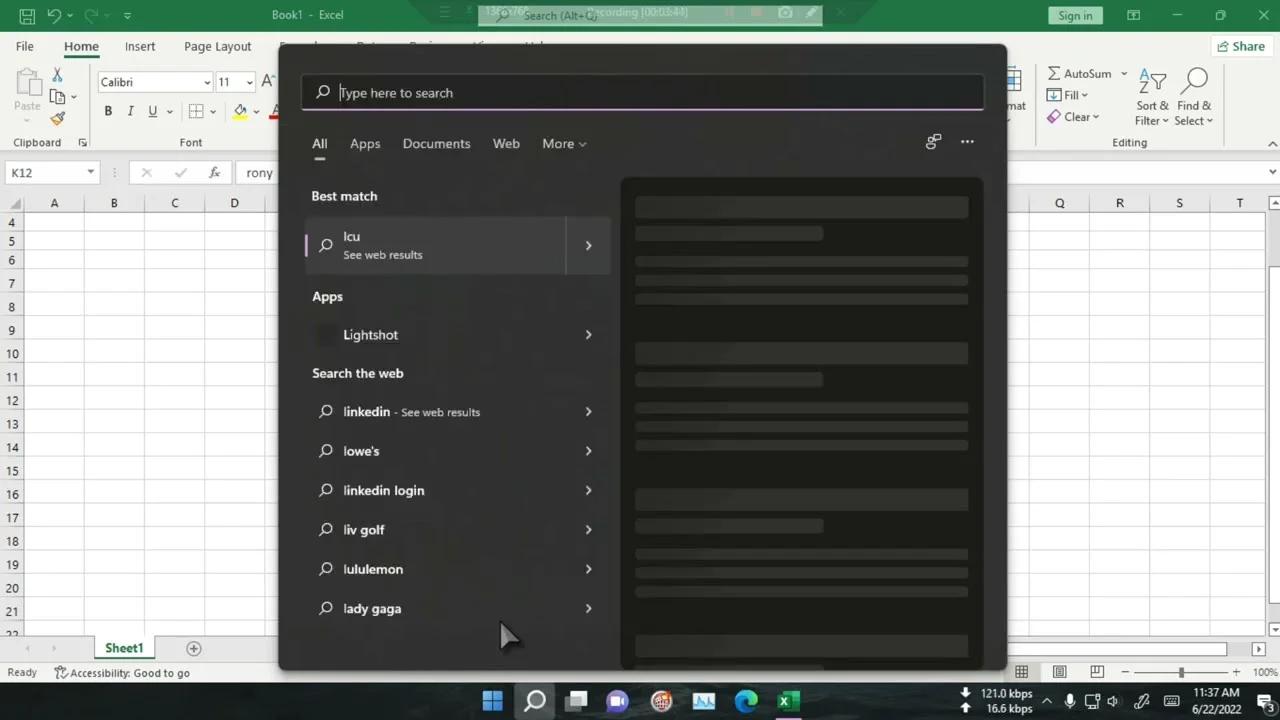Open the font size dropdown
This screenshot has height=720, width=1280.
[x=248, y=82]
